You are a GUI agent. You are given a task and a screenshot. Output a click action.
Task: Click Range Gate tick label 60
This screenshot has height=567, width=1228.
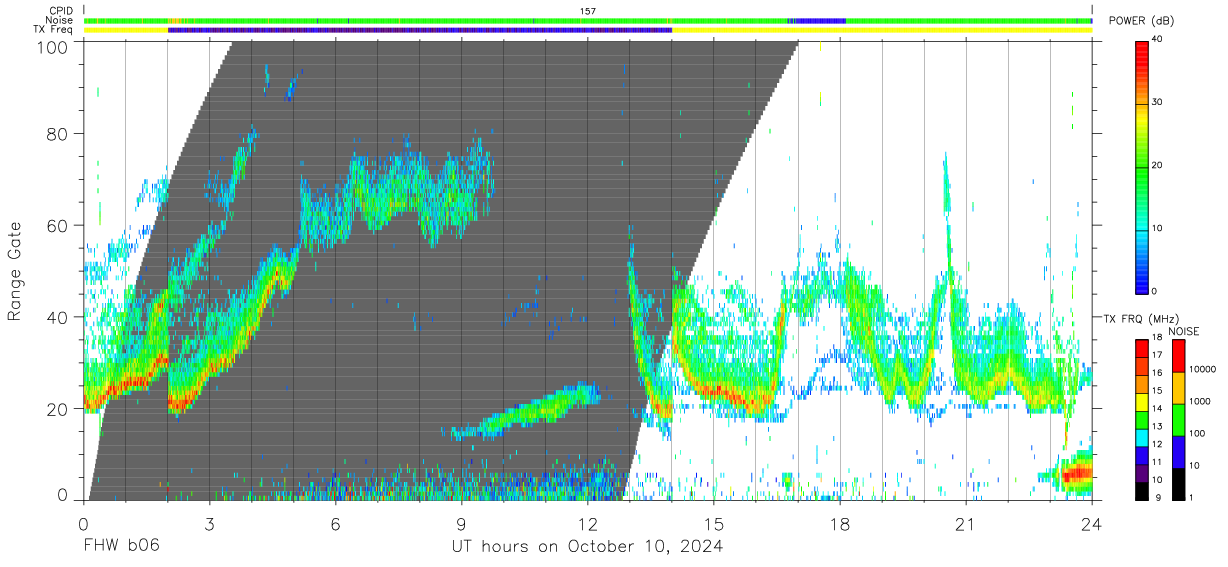58,225
